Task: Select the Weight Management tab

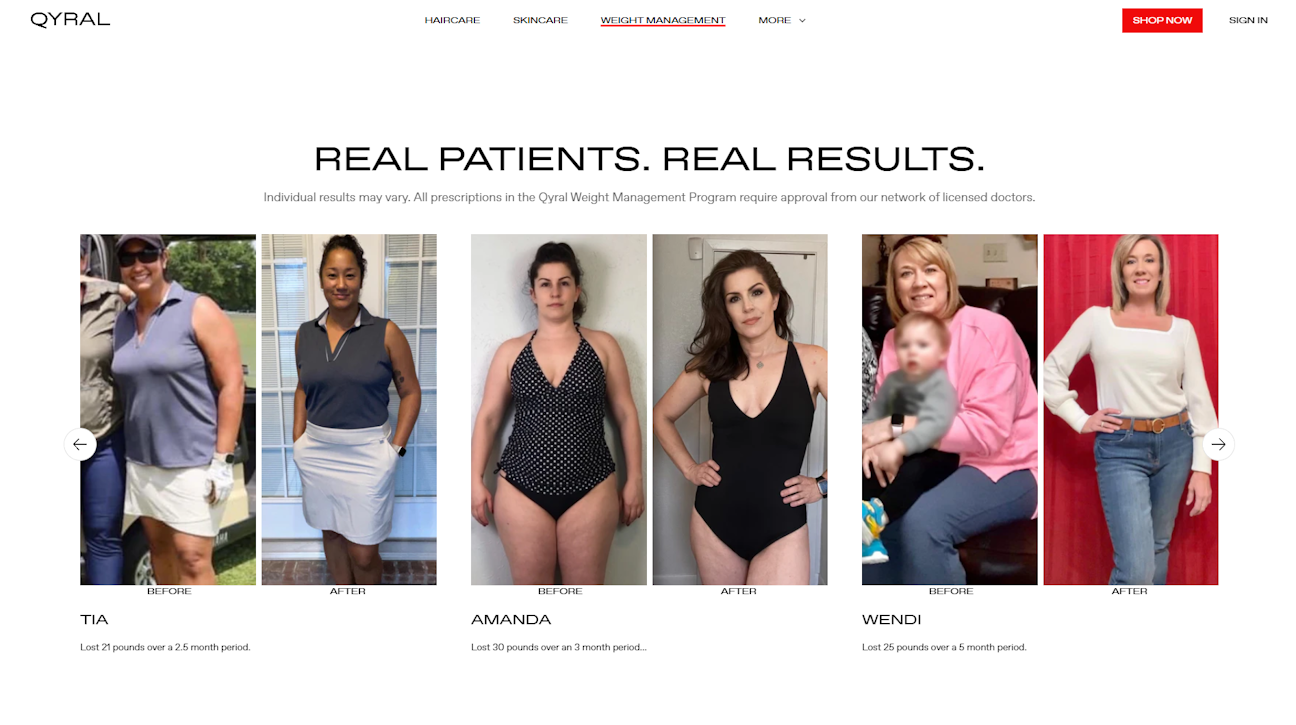Action: (663, 20)
